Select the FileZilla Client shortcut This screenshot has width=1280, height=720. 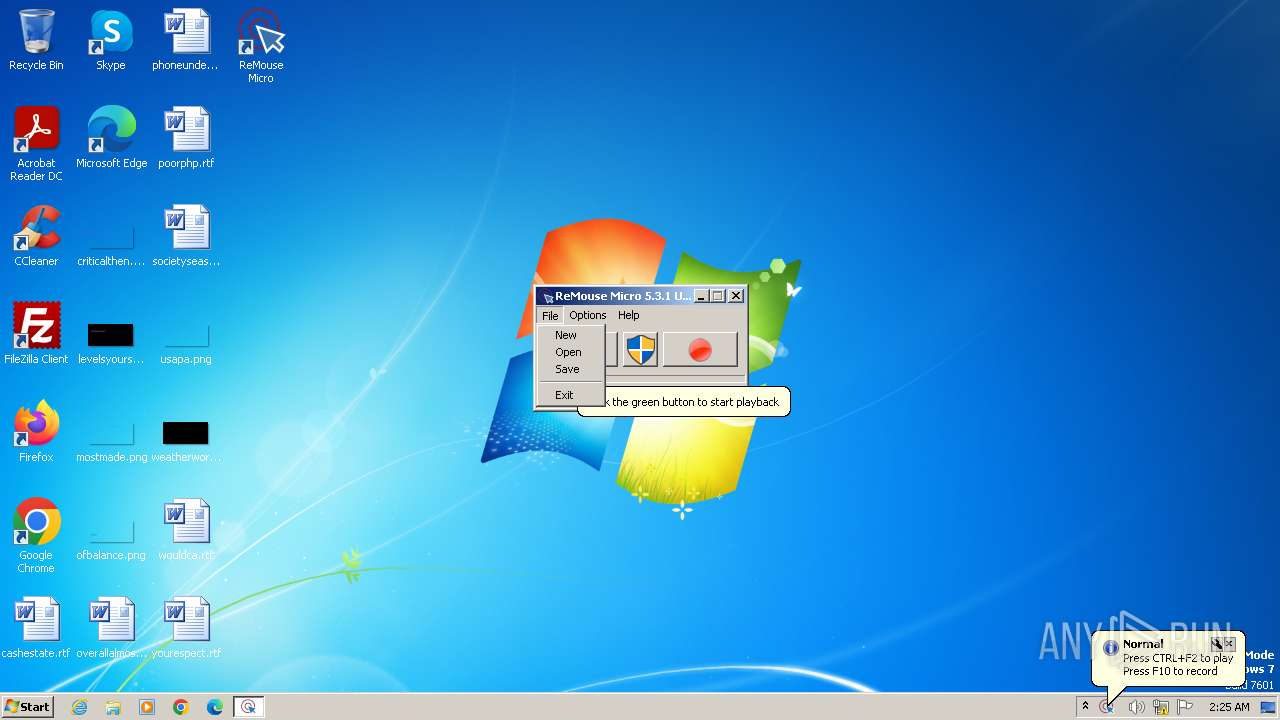click(x=36, y=334)
